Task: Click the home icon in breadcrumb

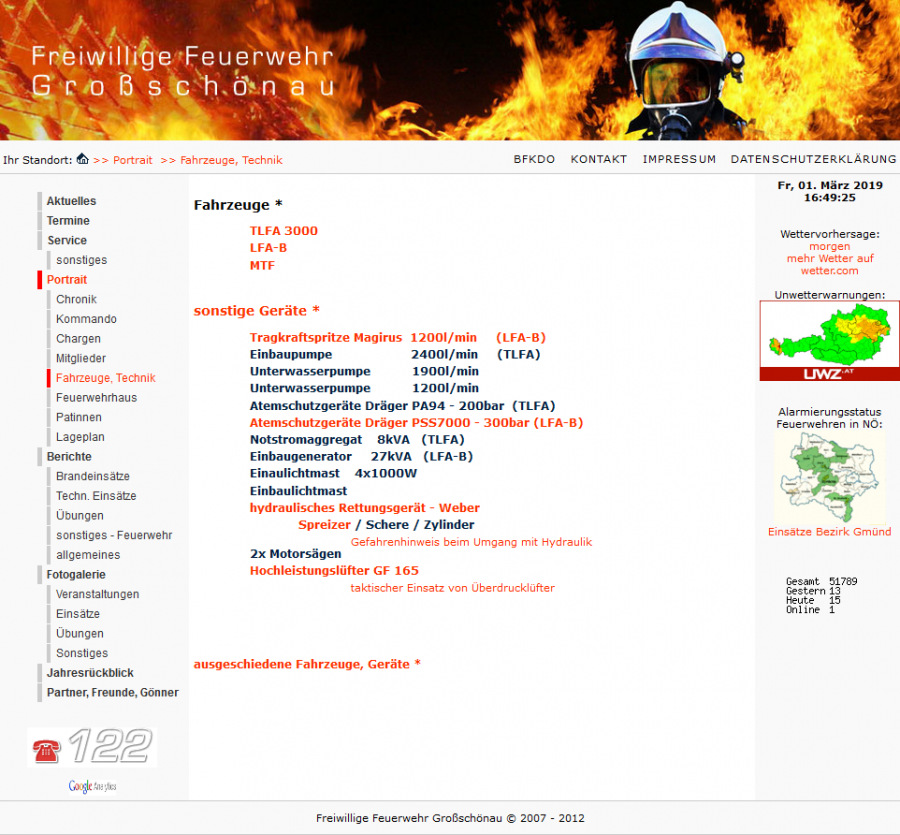Action: (x=83, y=159)
